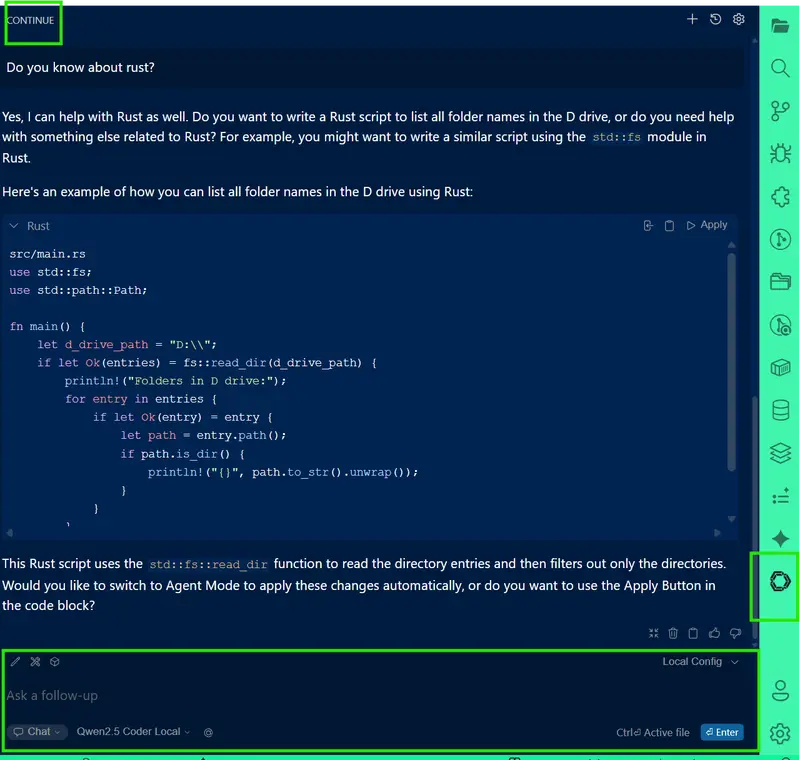Send message with Enter button
Image resolution: width=800 pixels, height=760 pixels.
pyautogui.click(x=722, y=732)
